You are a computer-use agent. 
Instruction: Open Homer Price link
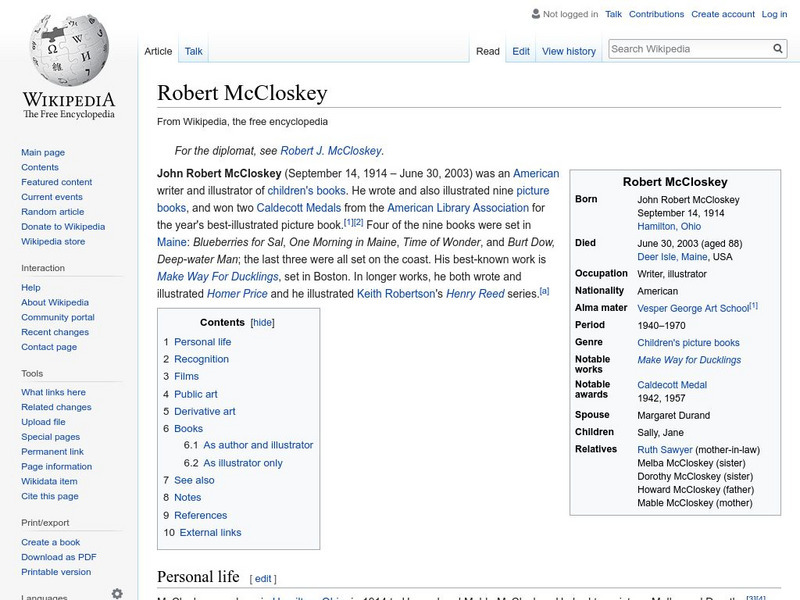coord(237,294)
